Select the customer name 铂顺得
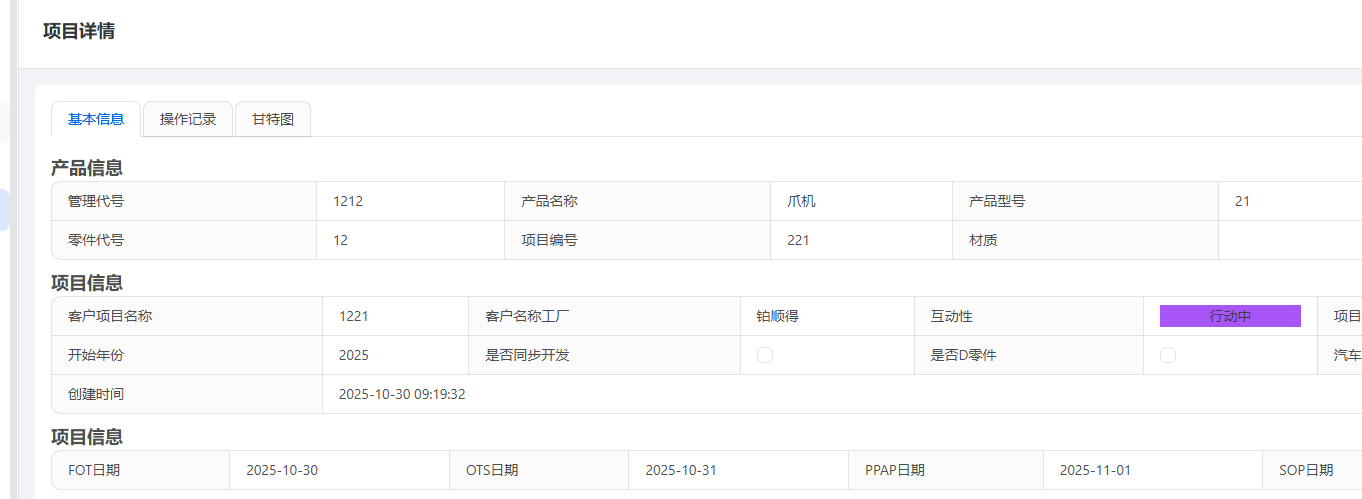The height and width of the screenshot is (499, 1362). [x=777, y=316]
